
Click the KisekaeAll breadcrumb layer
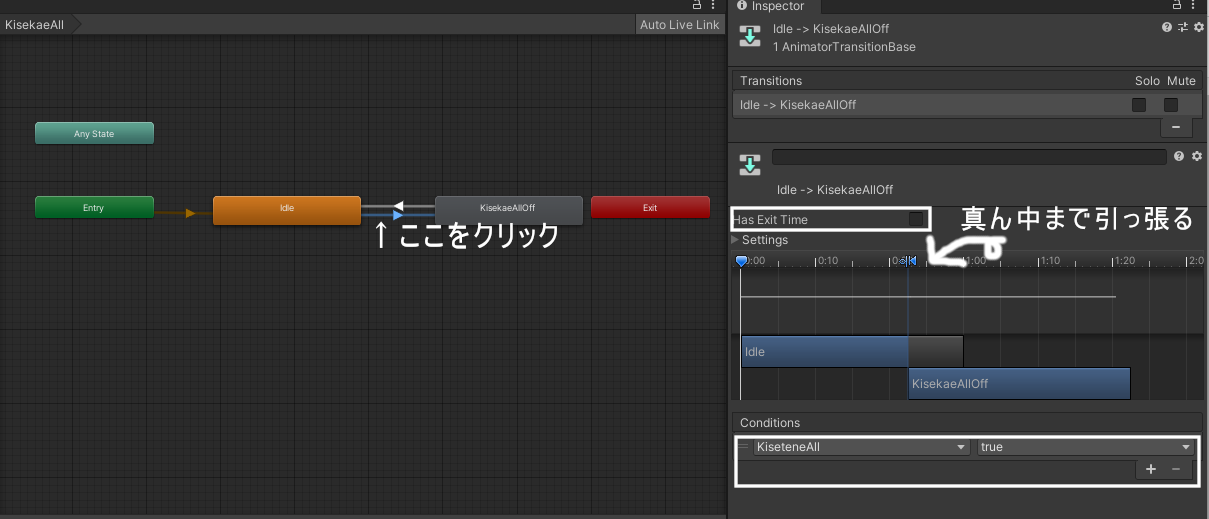[x=36, y=25]
